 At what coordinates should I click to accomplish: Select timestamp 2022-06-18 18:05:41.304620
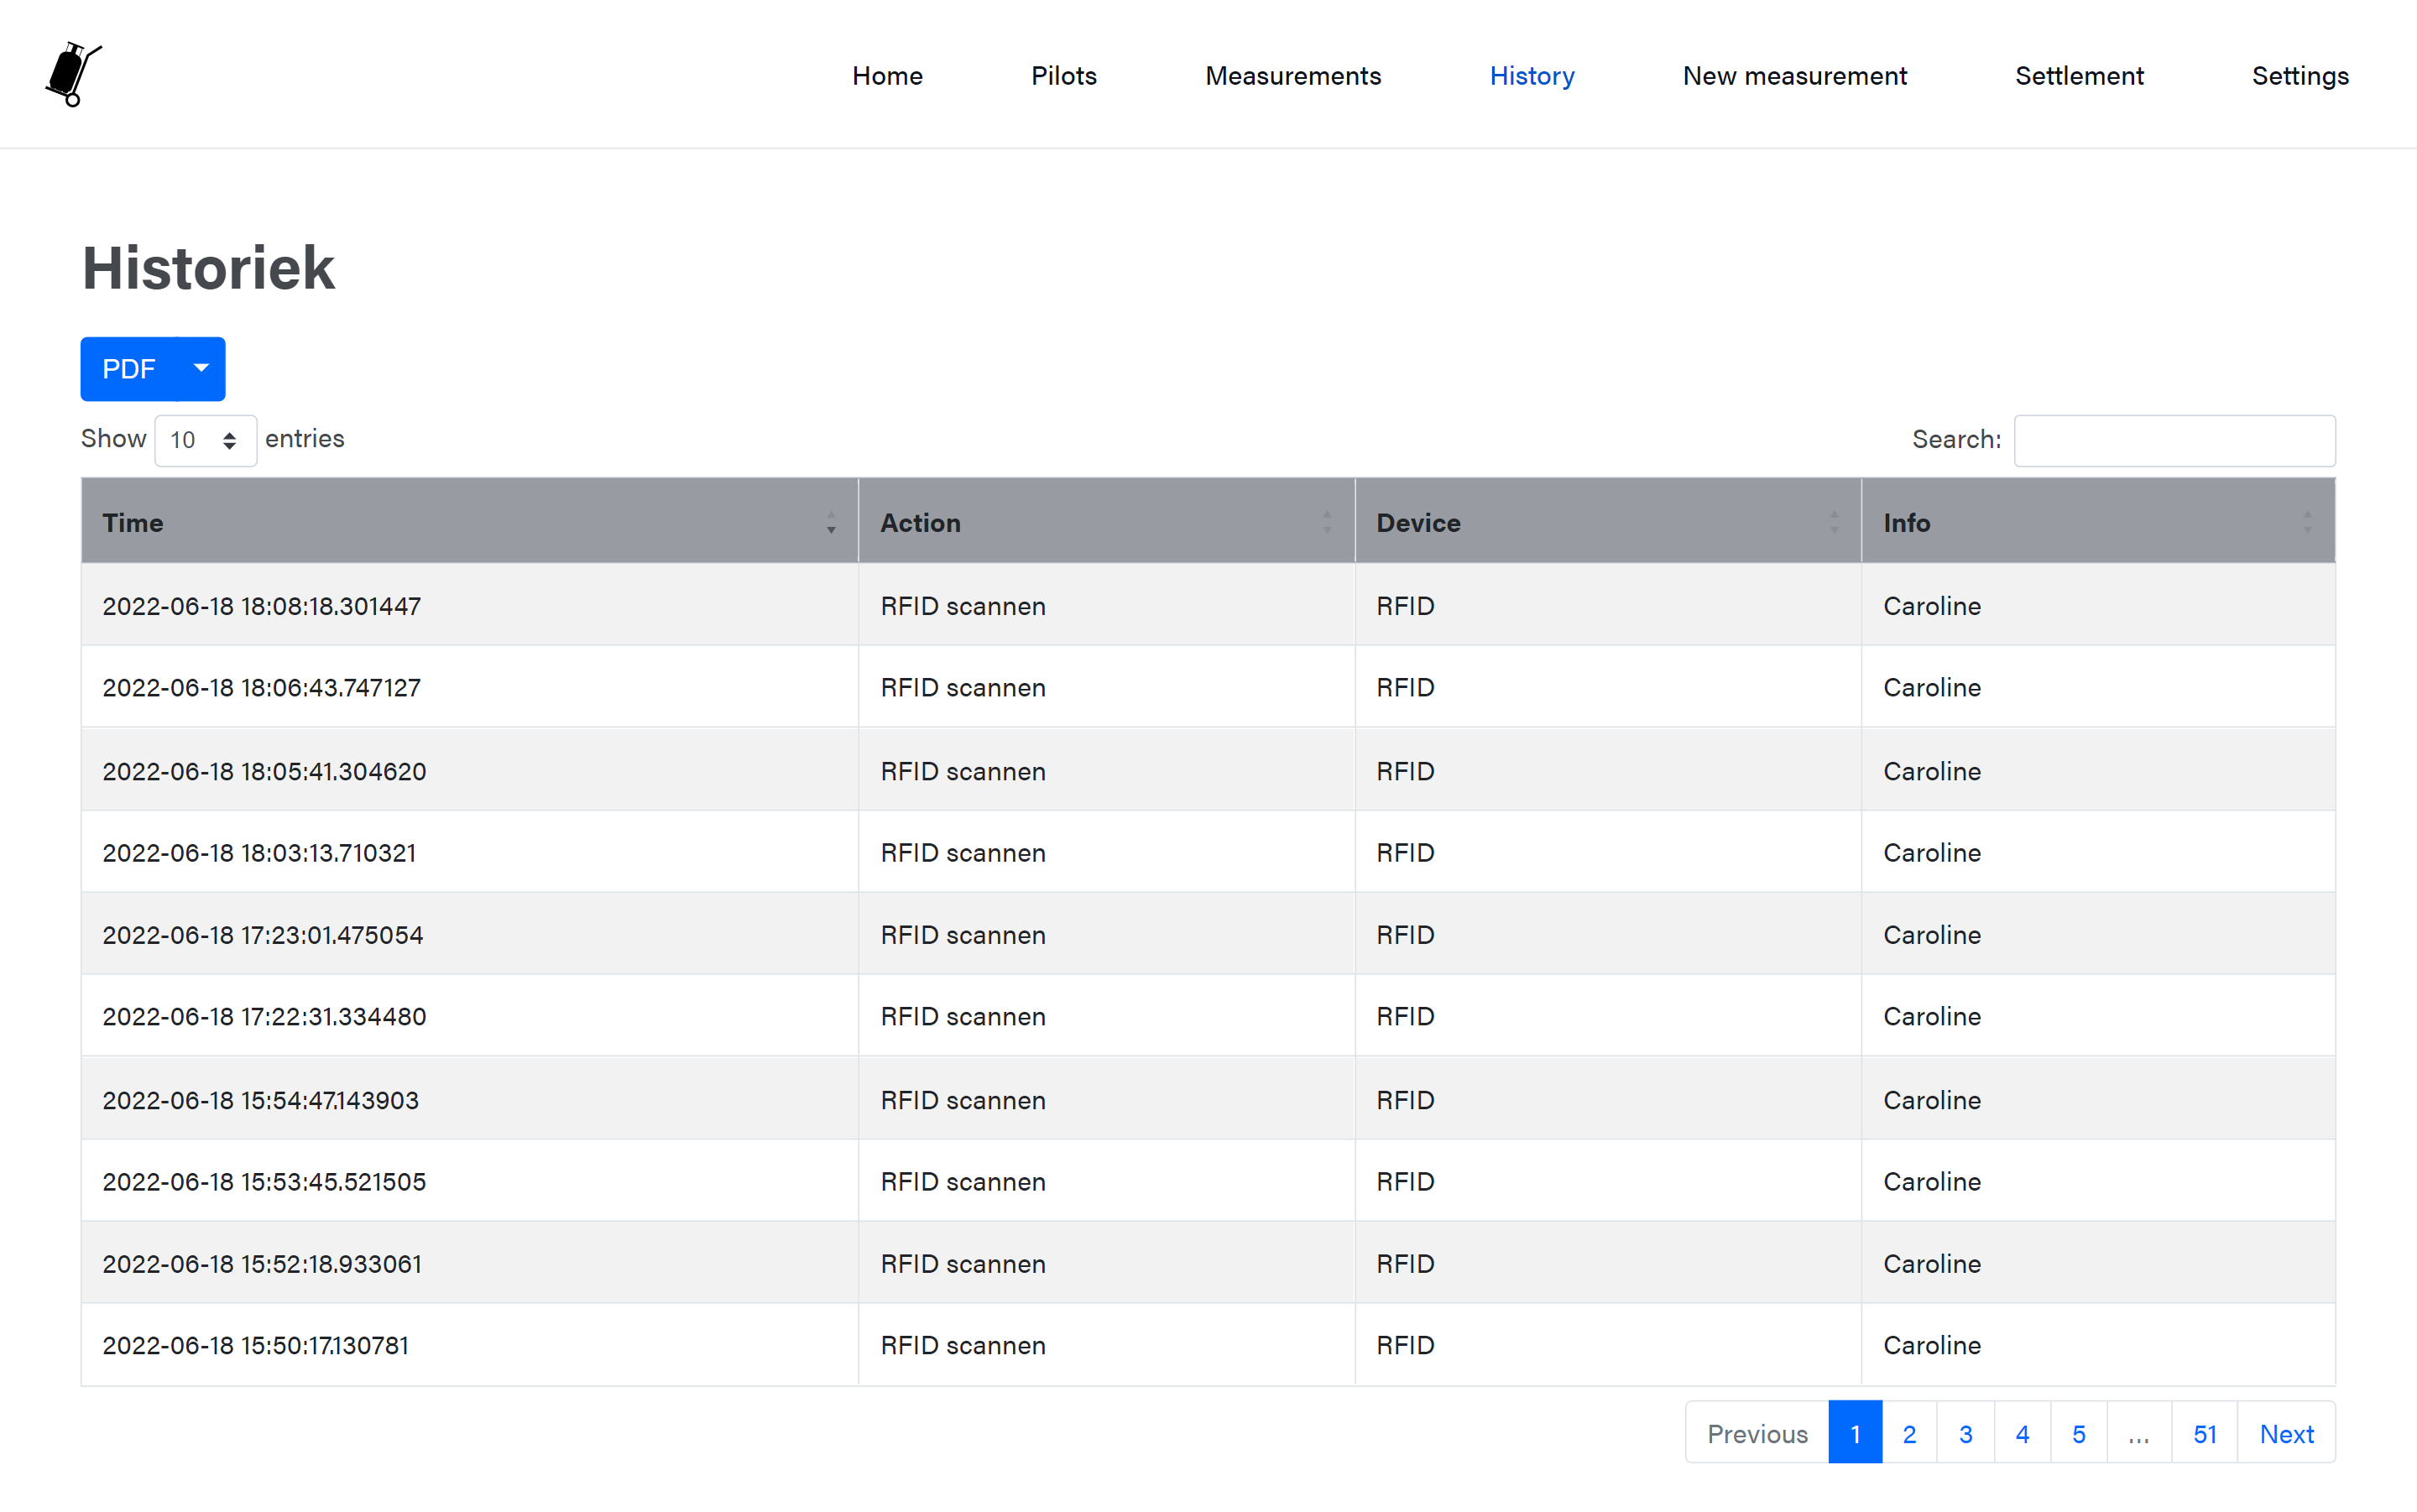click(x=264, y=771)
